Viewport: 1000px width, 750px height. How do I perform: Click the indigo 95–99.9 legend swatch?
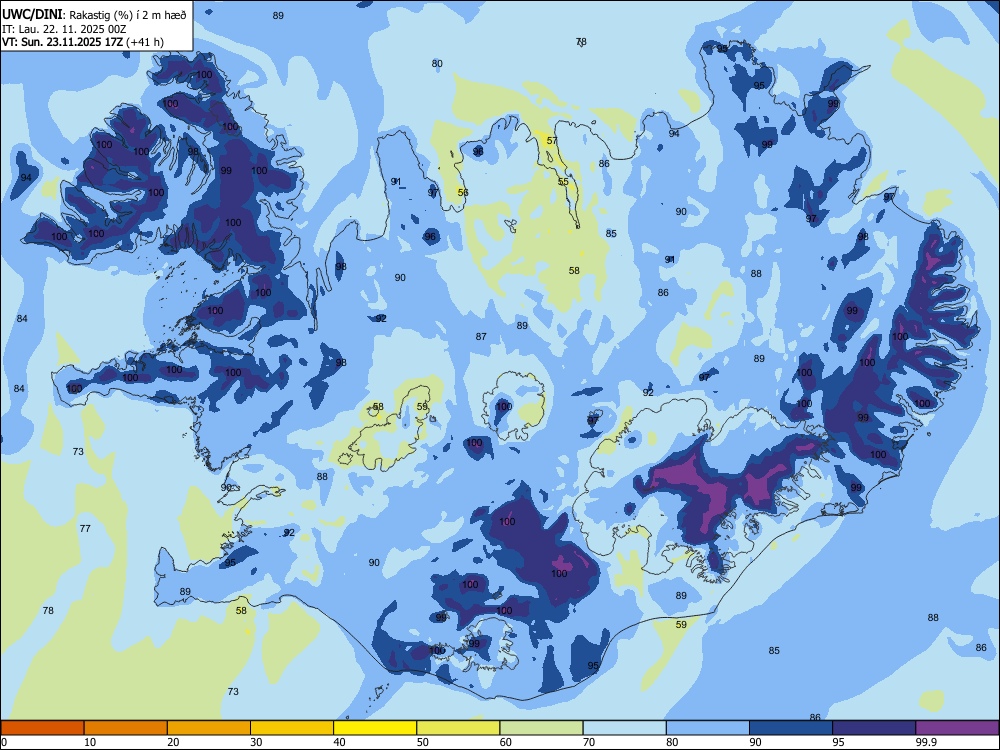click(x=874, y=728)
